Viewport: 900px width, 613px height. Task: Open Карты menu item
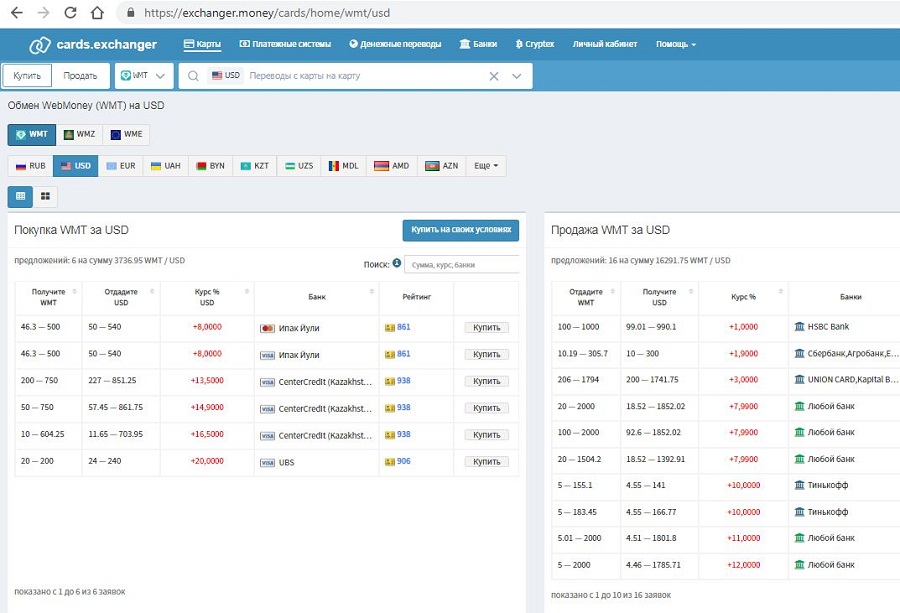(202, 44)
